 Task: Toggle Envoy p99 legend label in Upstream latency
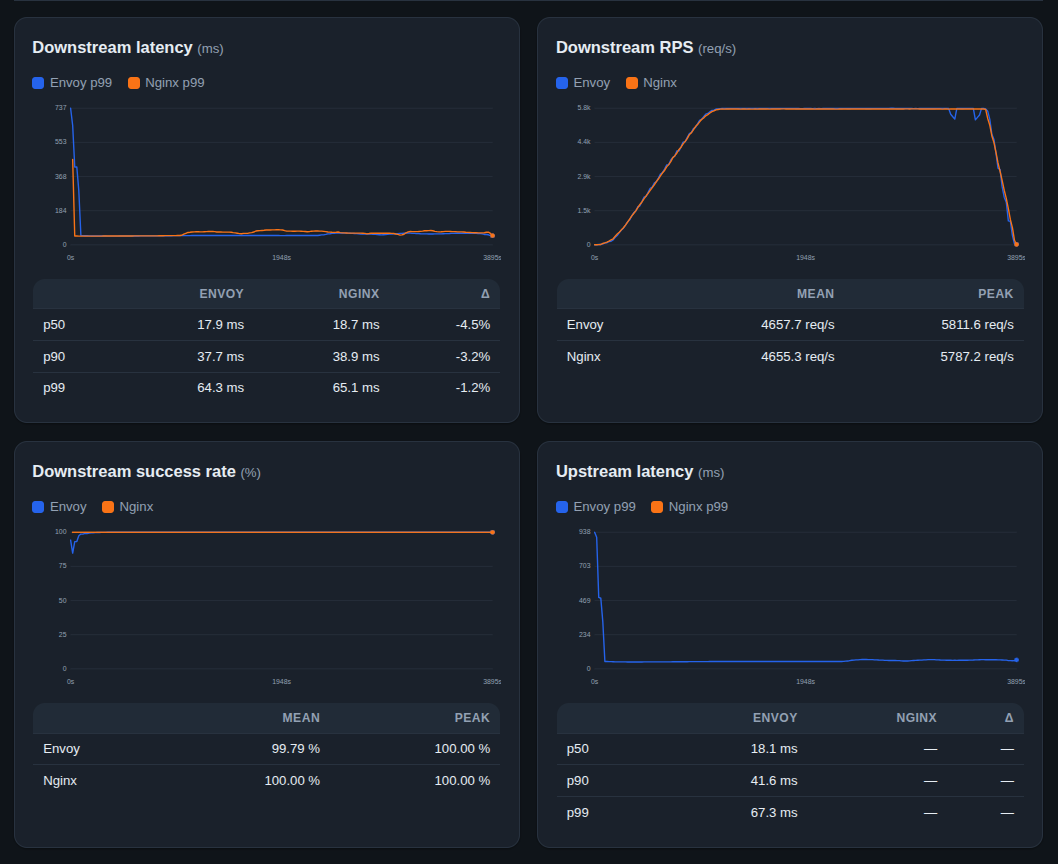click(x=605, y=507)
